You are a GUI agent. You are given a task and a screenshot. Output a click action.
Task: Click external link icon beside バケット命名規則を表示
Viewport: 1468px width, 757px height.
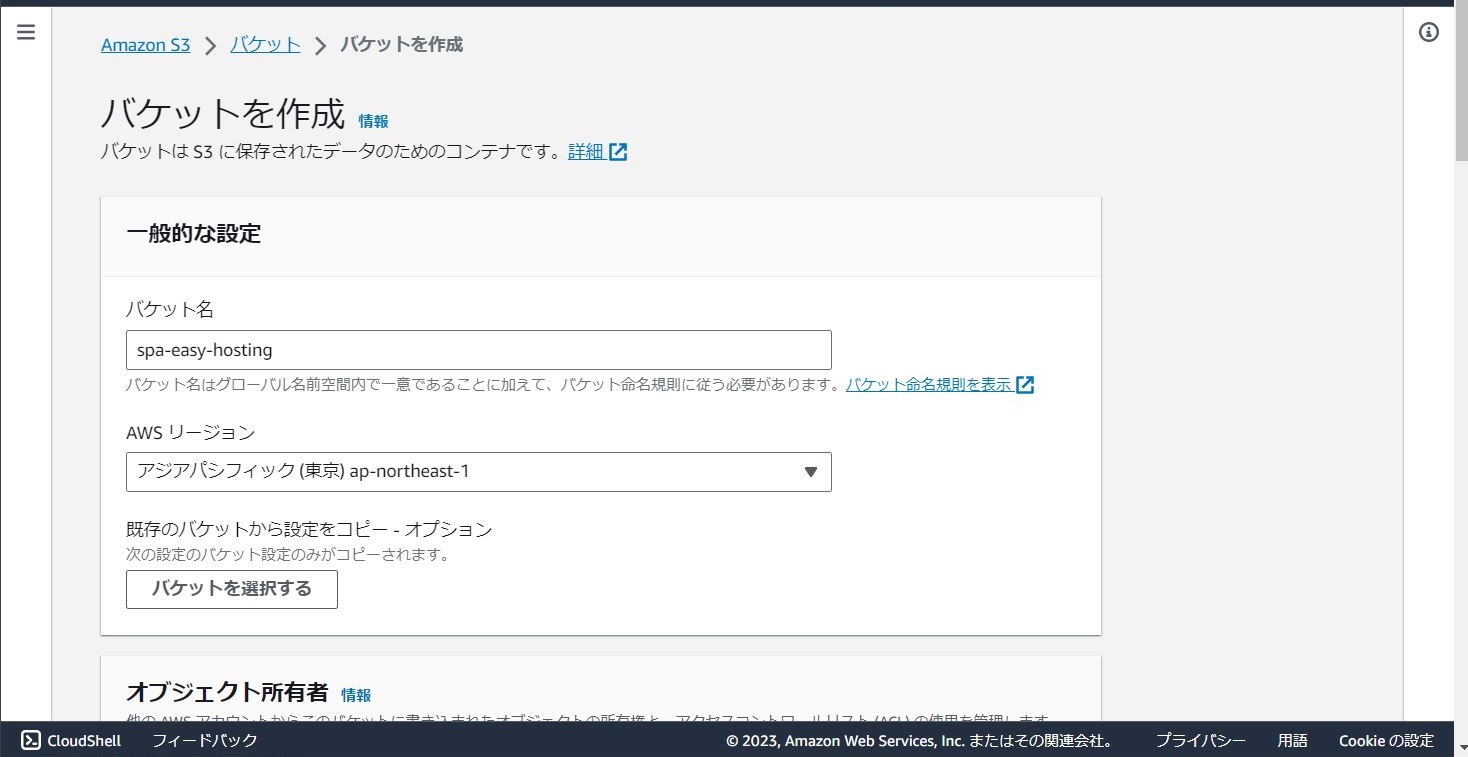(1025, 385)
